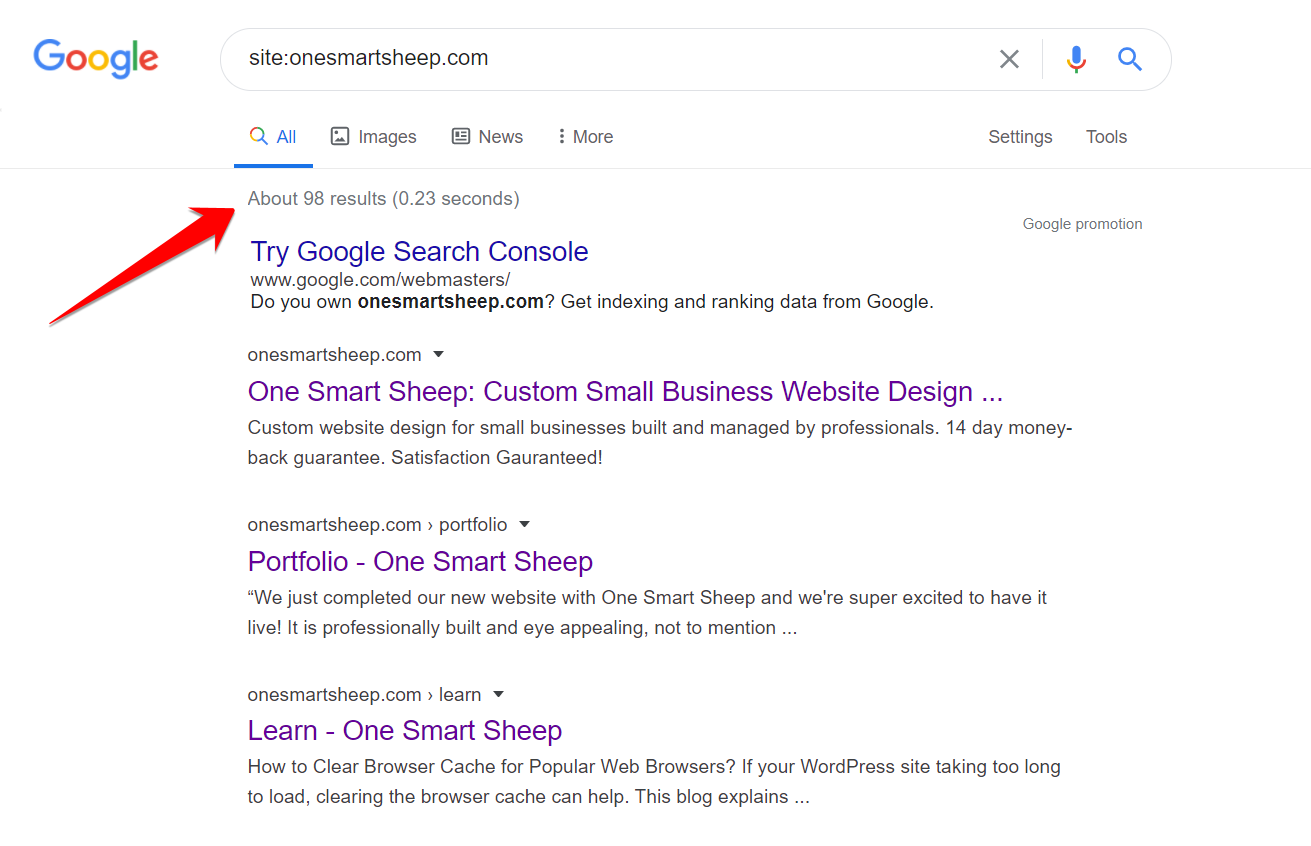Open the search Tools option

click(1106, 137)
